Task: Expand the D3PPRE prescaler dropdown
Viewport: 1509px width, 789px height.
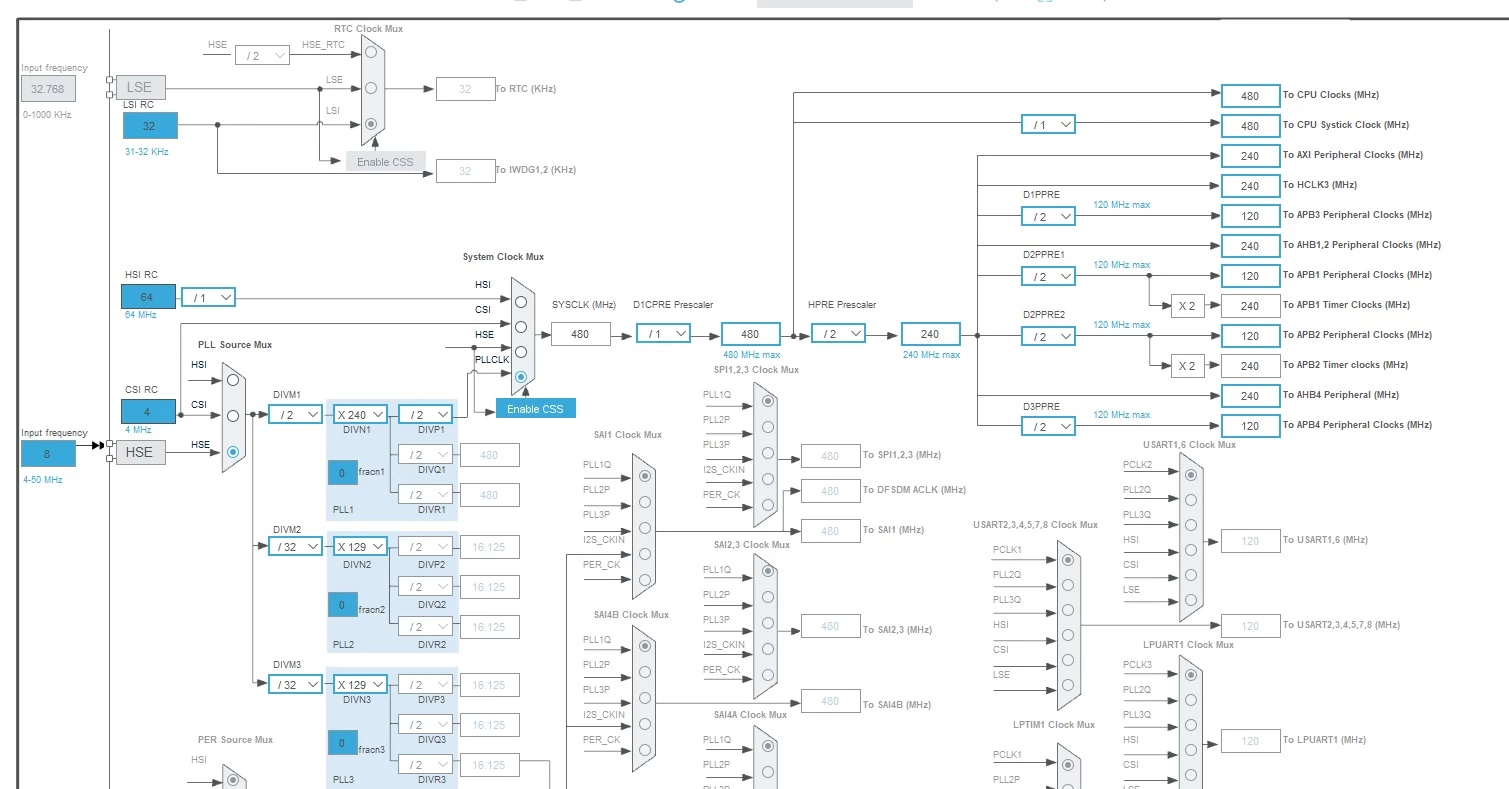Action: coord(1048,426)
